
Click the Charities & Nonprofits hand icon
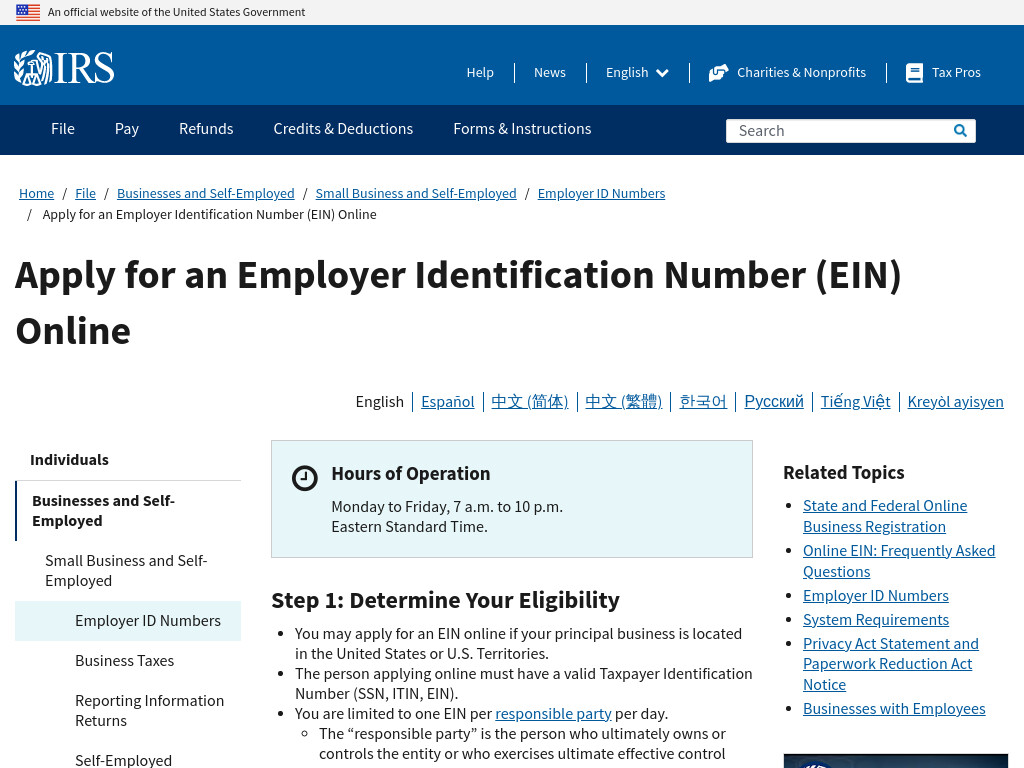pos(718,72)
